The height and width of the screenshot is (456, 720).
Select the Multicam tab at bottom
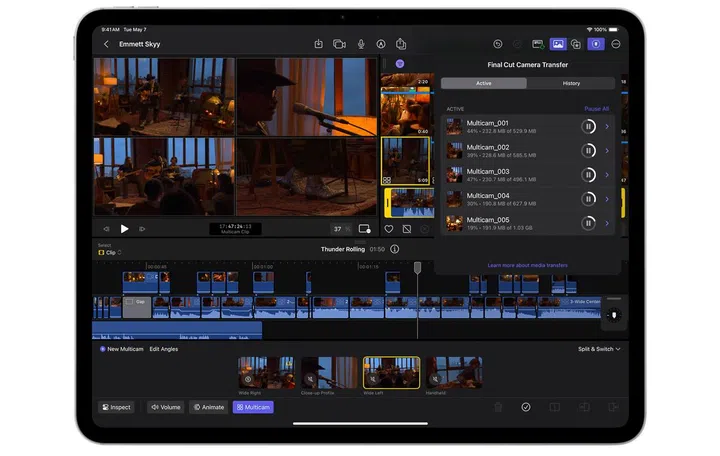(253, 407)
